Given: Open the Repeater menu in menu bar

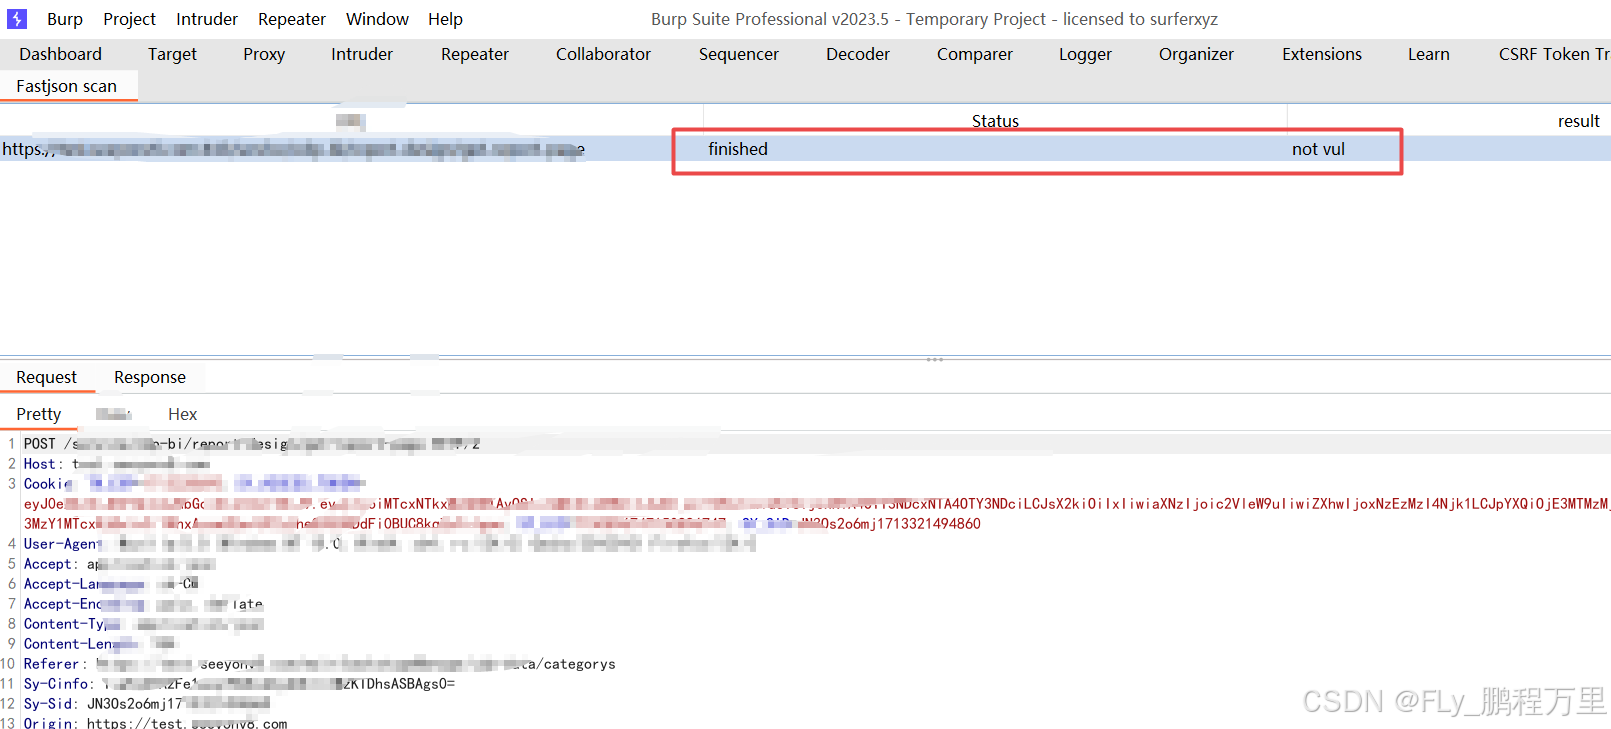Looking at the screenshot, I should click(292, 19).
